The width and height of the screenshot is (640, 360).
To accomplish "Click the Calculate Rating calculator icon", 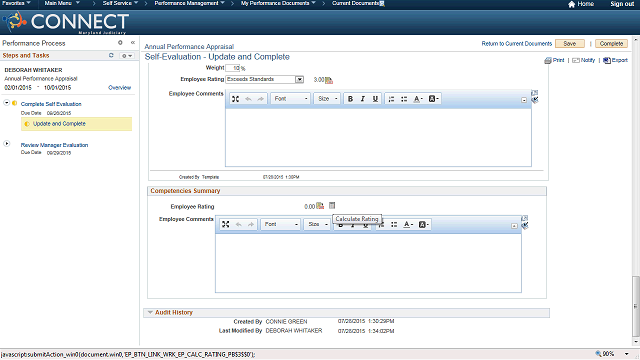I will (332, 205).
